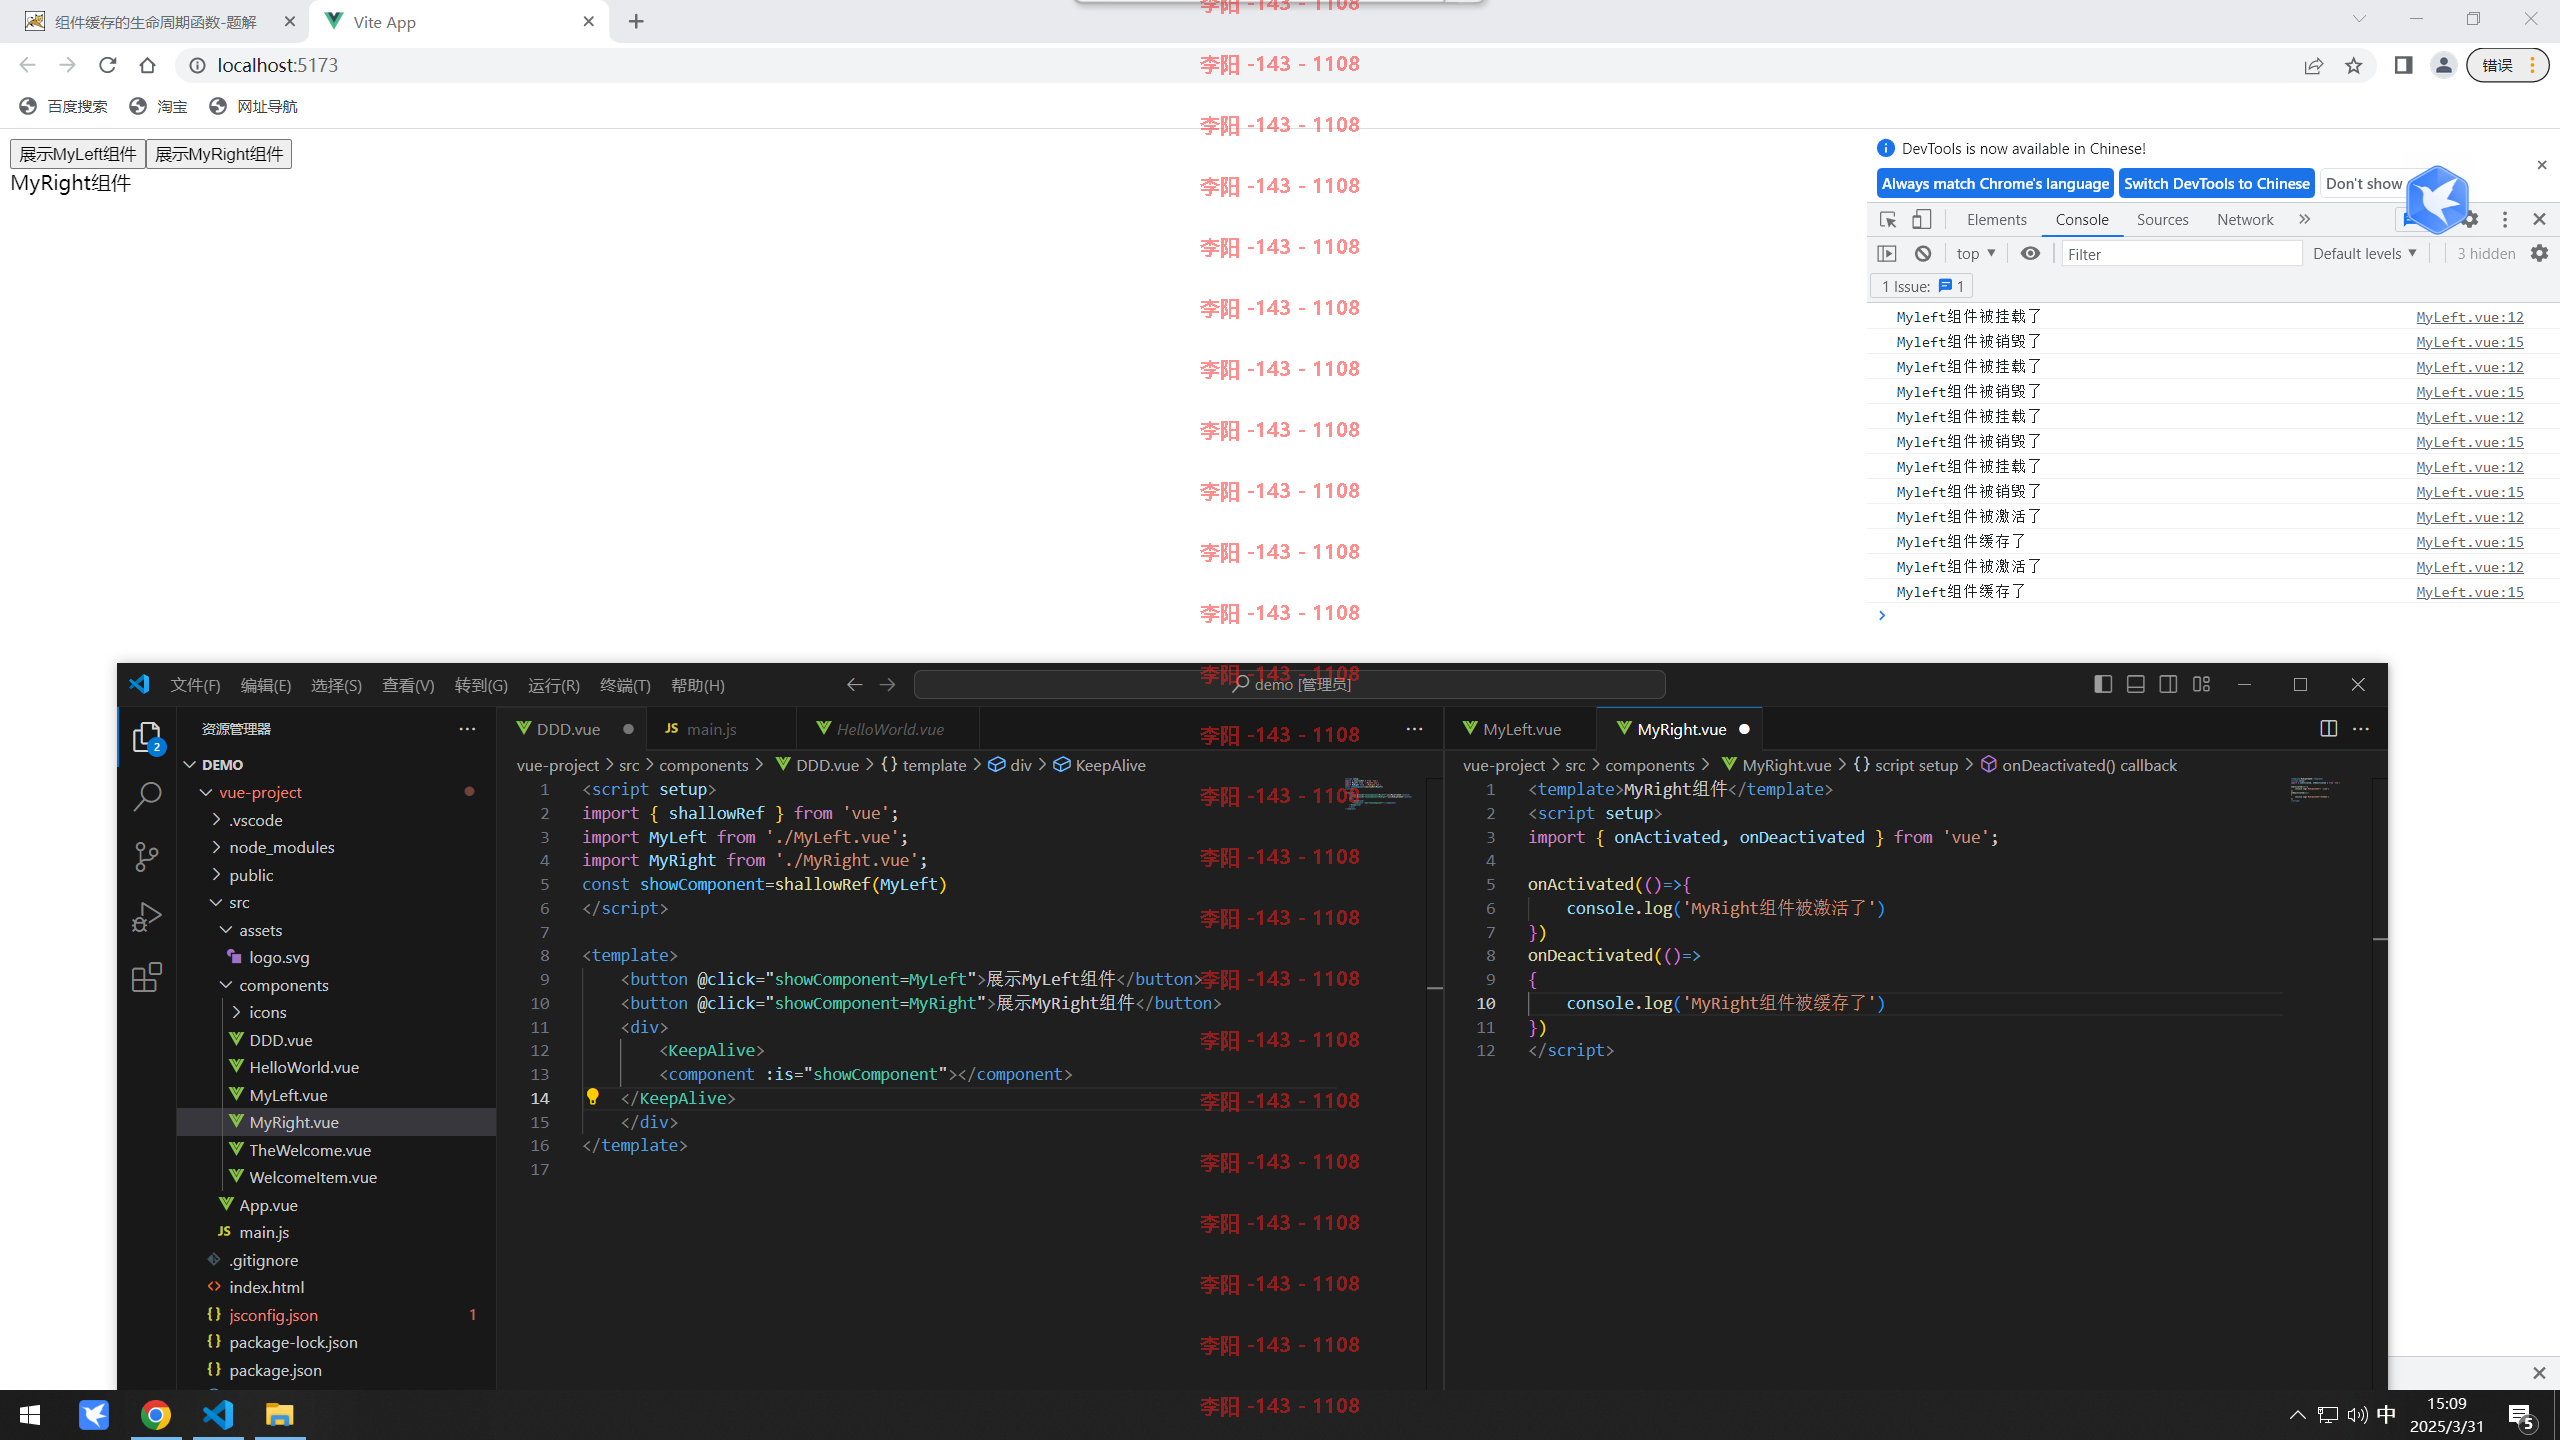The width and height of the screenshot is (2560, 1440).
Task: Click File Explorer icon in taskbar
Action: click(x=280, y=1415)
